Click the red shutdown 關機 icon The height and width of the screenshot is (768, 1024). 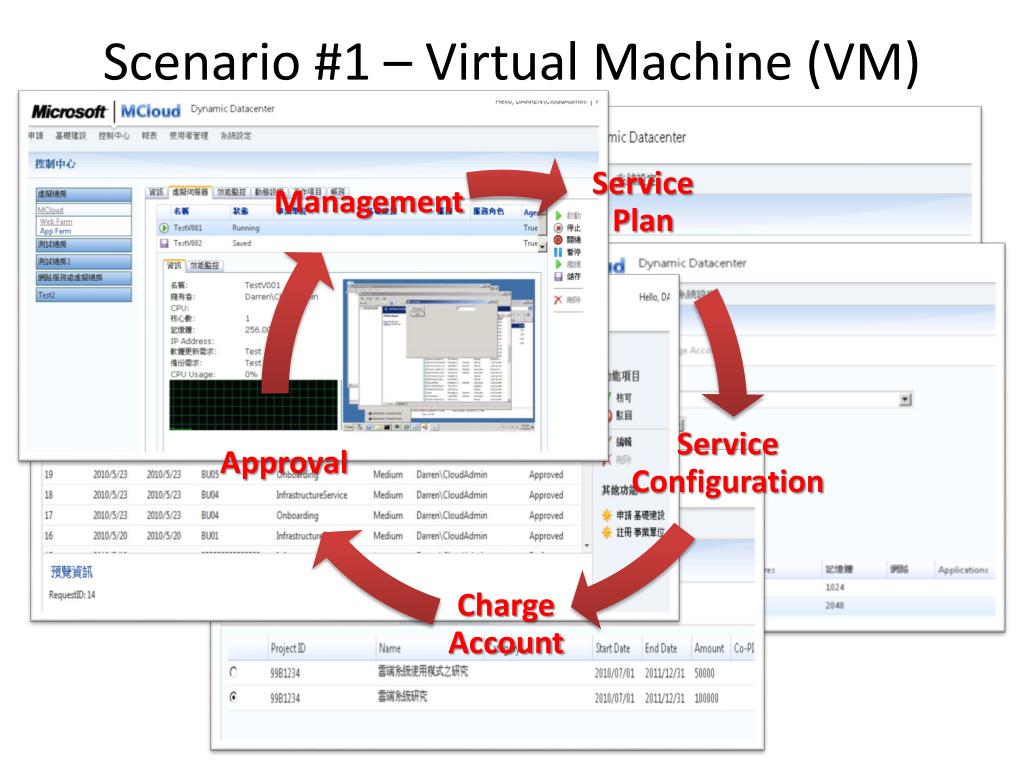click(x=558, y=240)
